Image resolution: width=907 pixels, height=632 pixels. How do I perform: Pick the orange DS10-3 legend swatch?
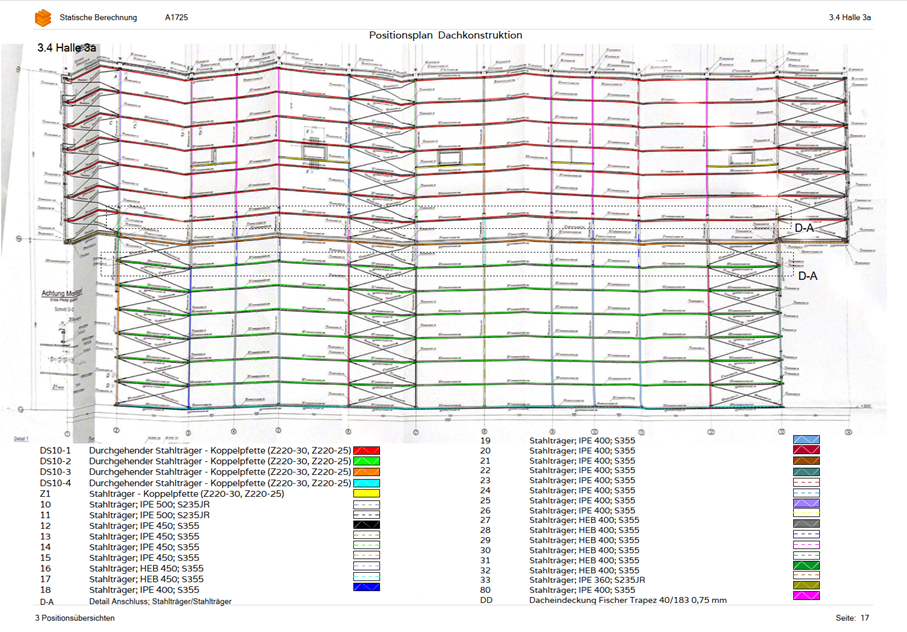(367, 472)
